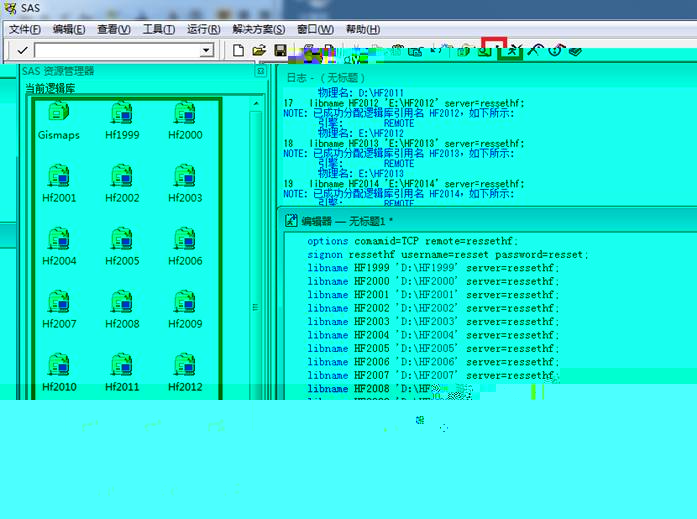
Task: Click the Clear All toolbar icon
Action: point(536,50)
